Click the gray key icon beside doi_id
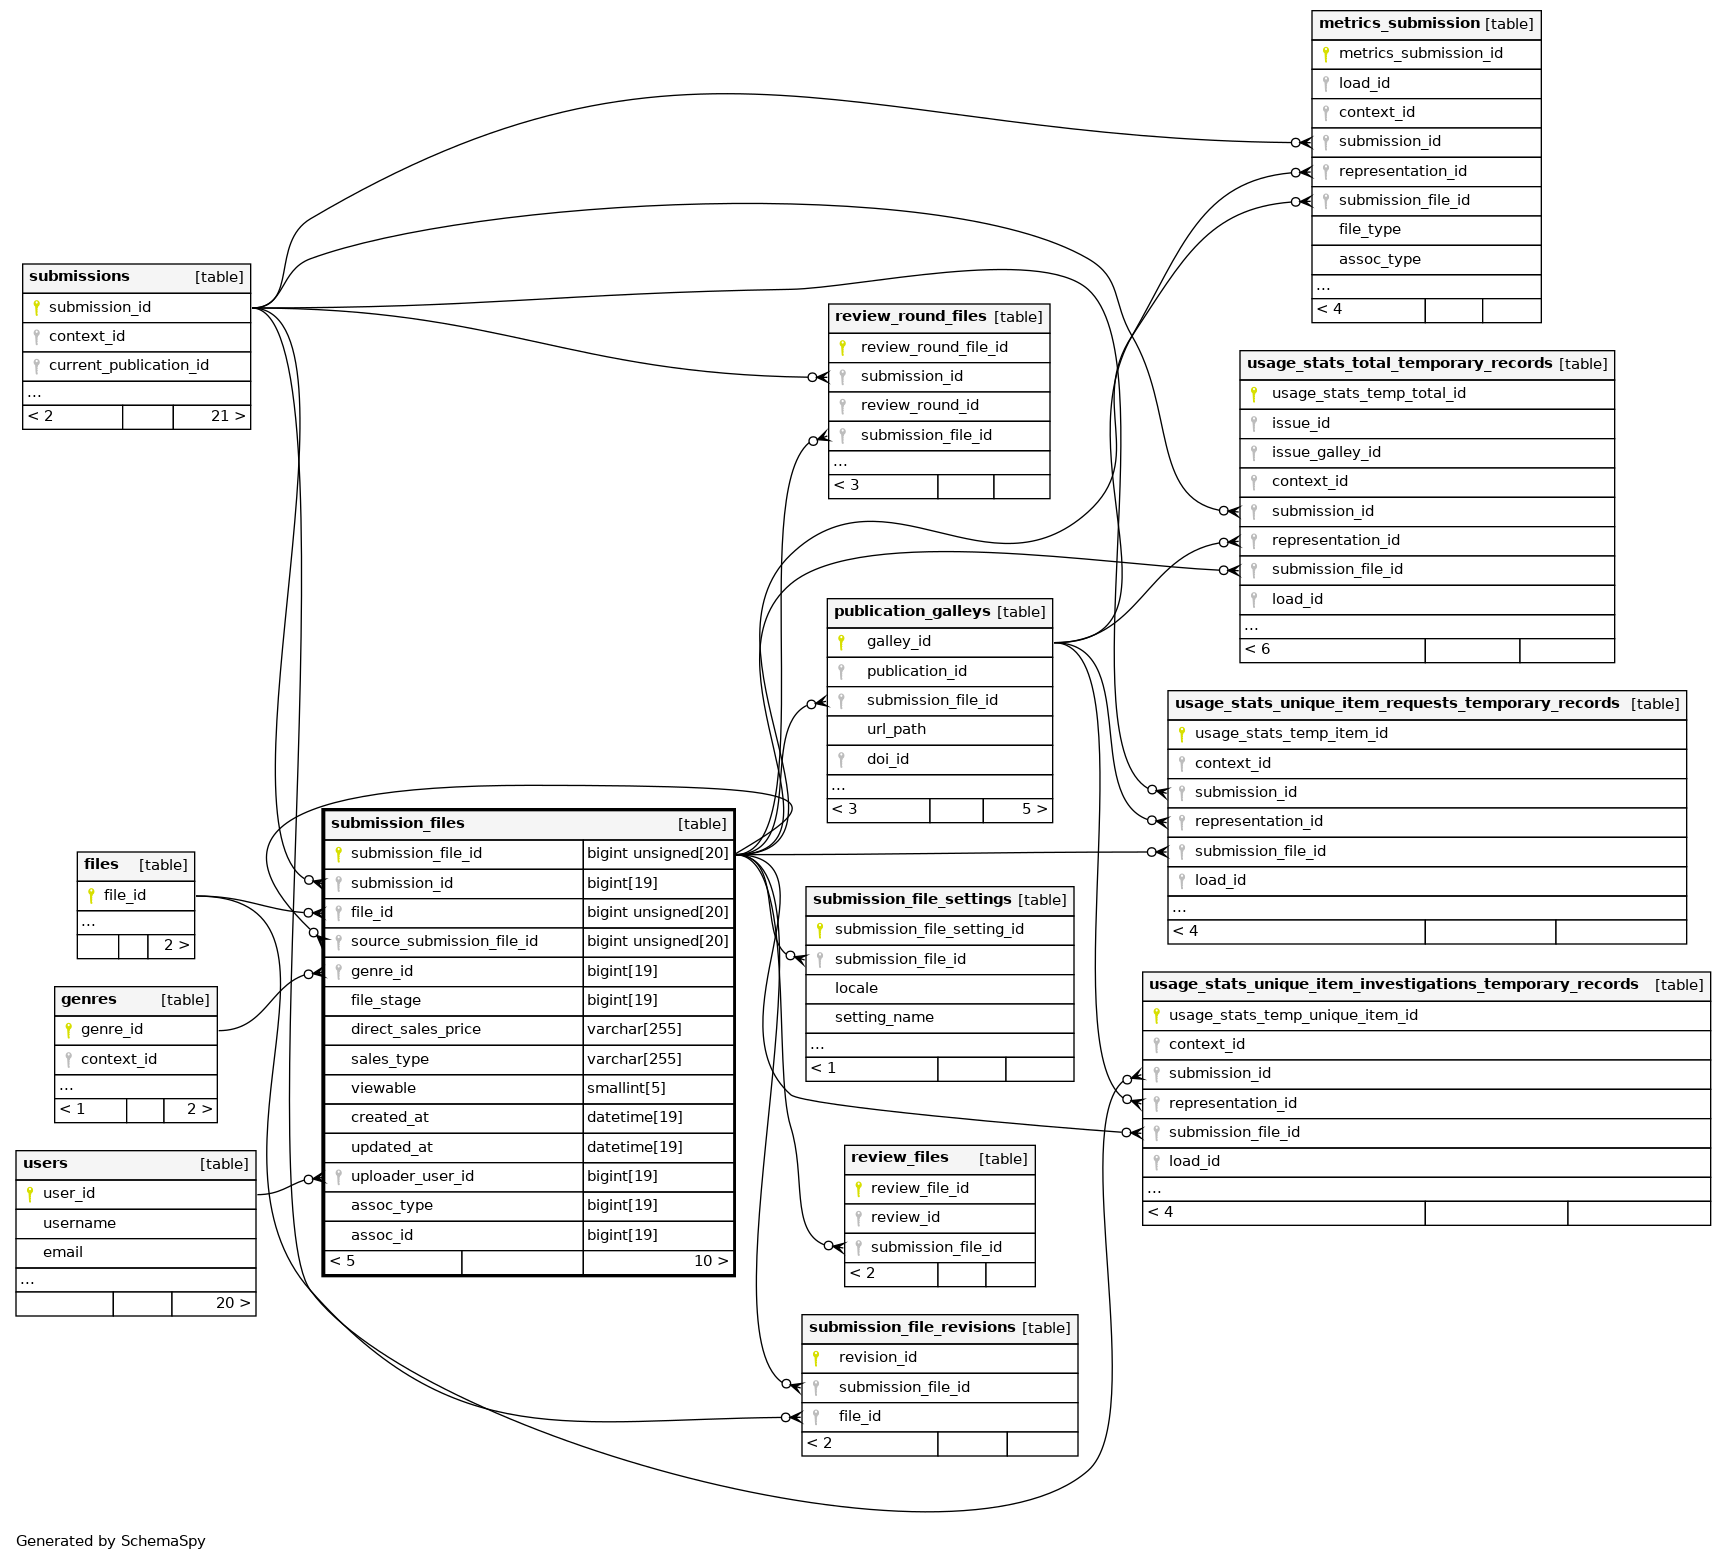Viewport: 1727px width, 1561px height. (x=842, y=760)
